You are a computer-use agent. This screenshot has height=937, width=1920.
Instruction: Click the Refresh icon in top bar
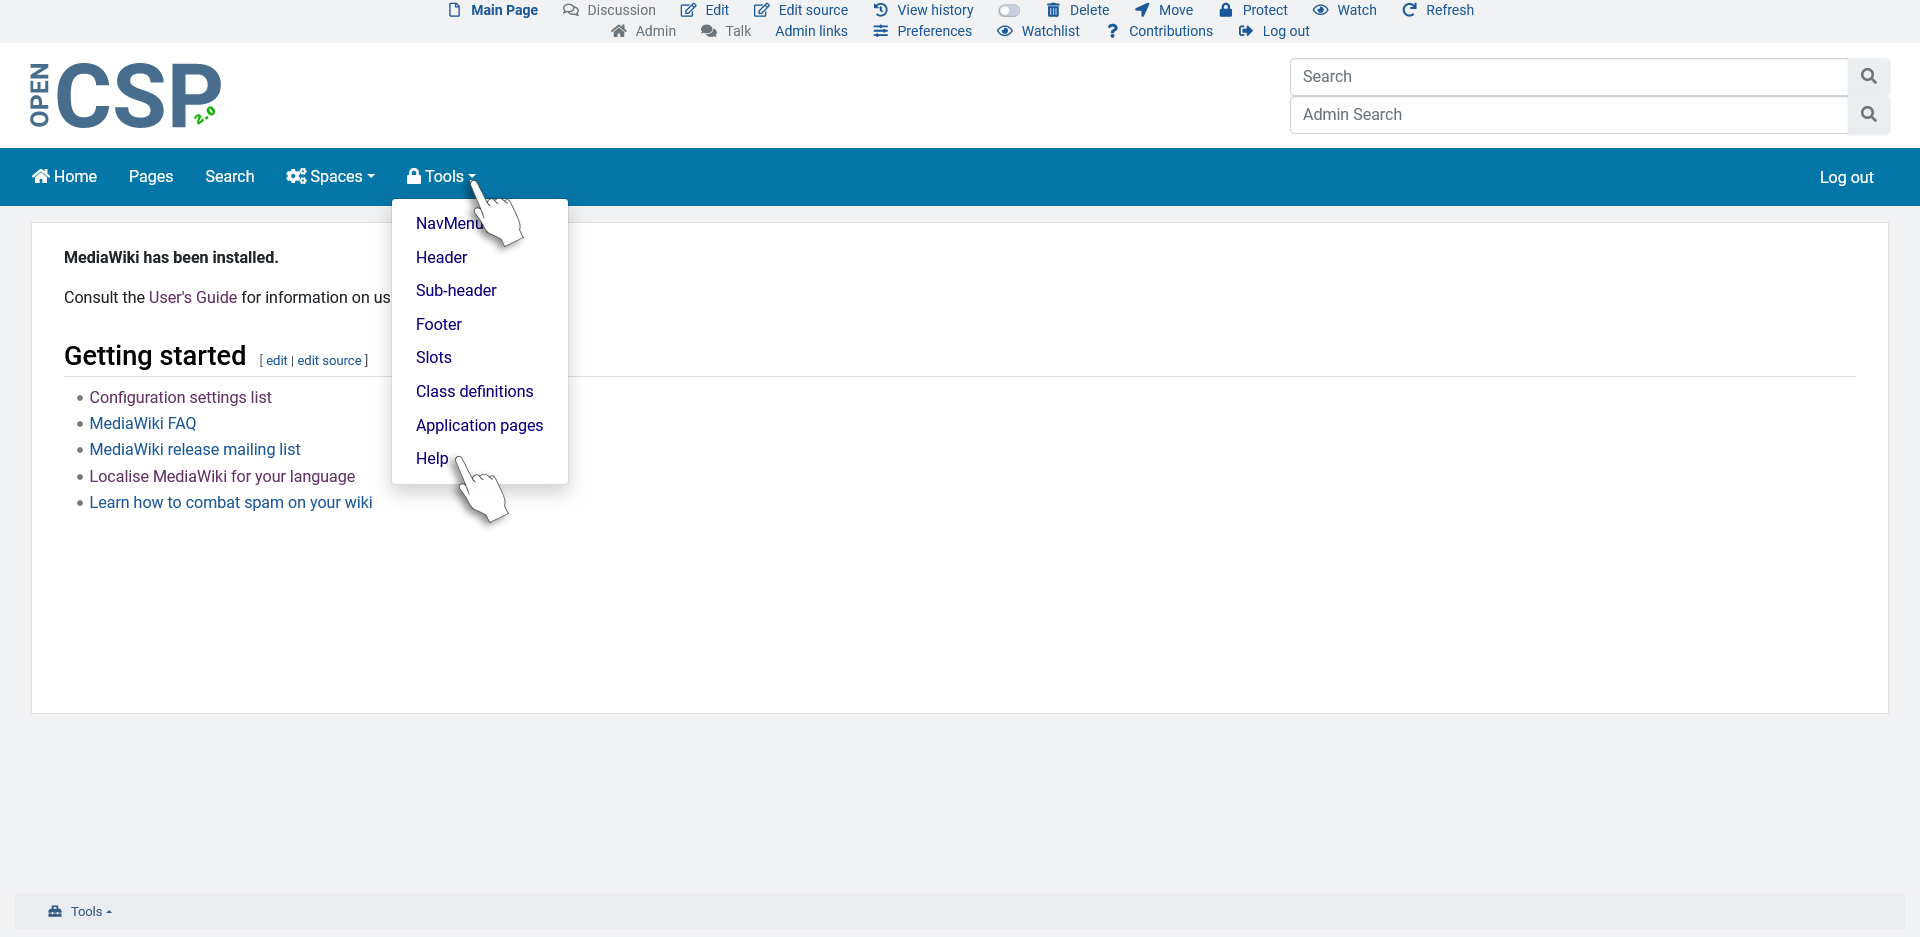click(x=1409, y=10)
